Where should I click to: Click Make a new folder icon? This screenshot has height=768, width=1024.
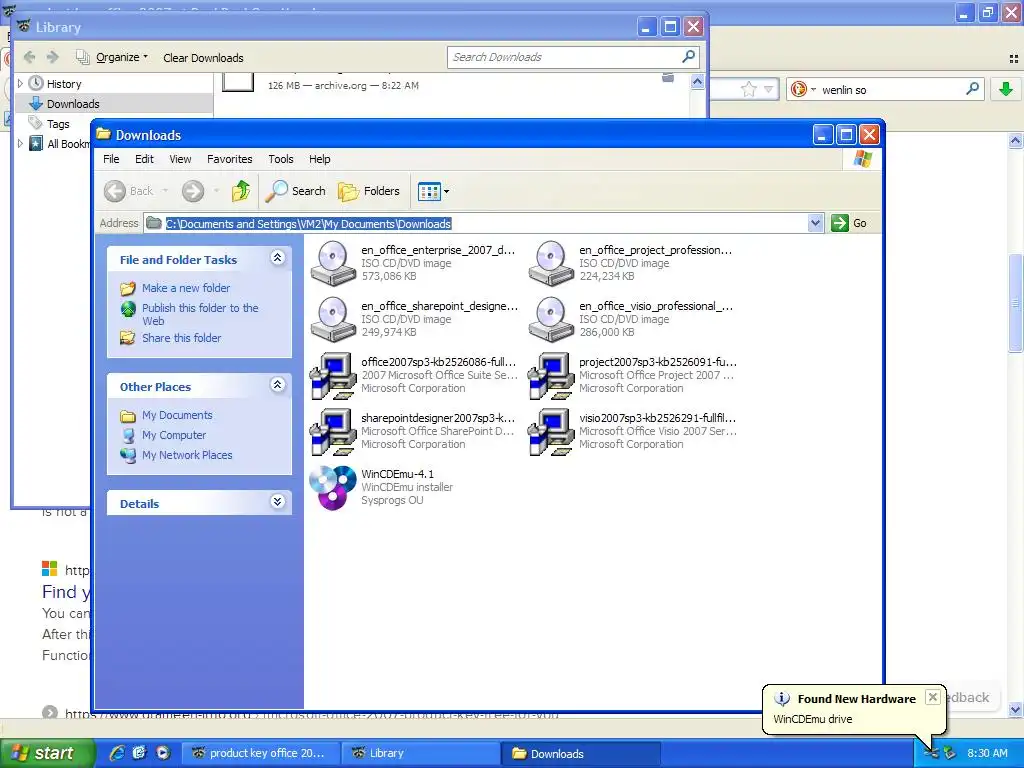point(128,288)
